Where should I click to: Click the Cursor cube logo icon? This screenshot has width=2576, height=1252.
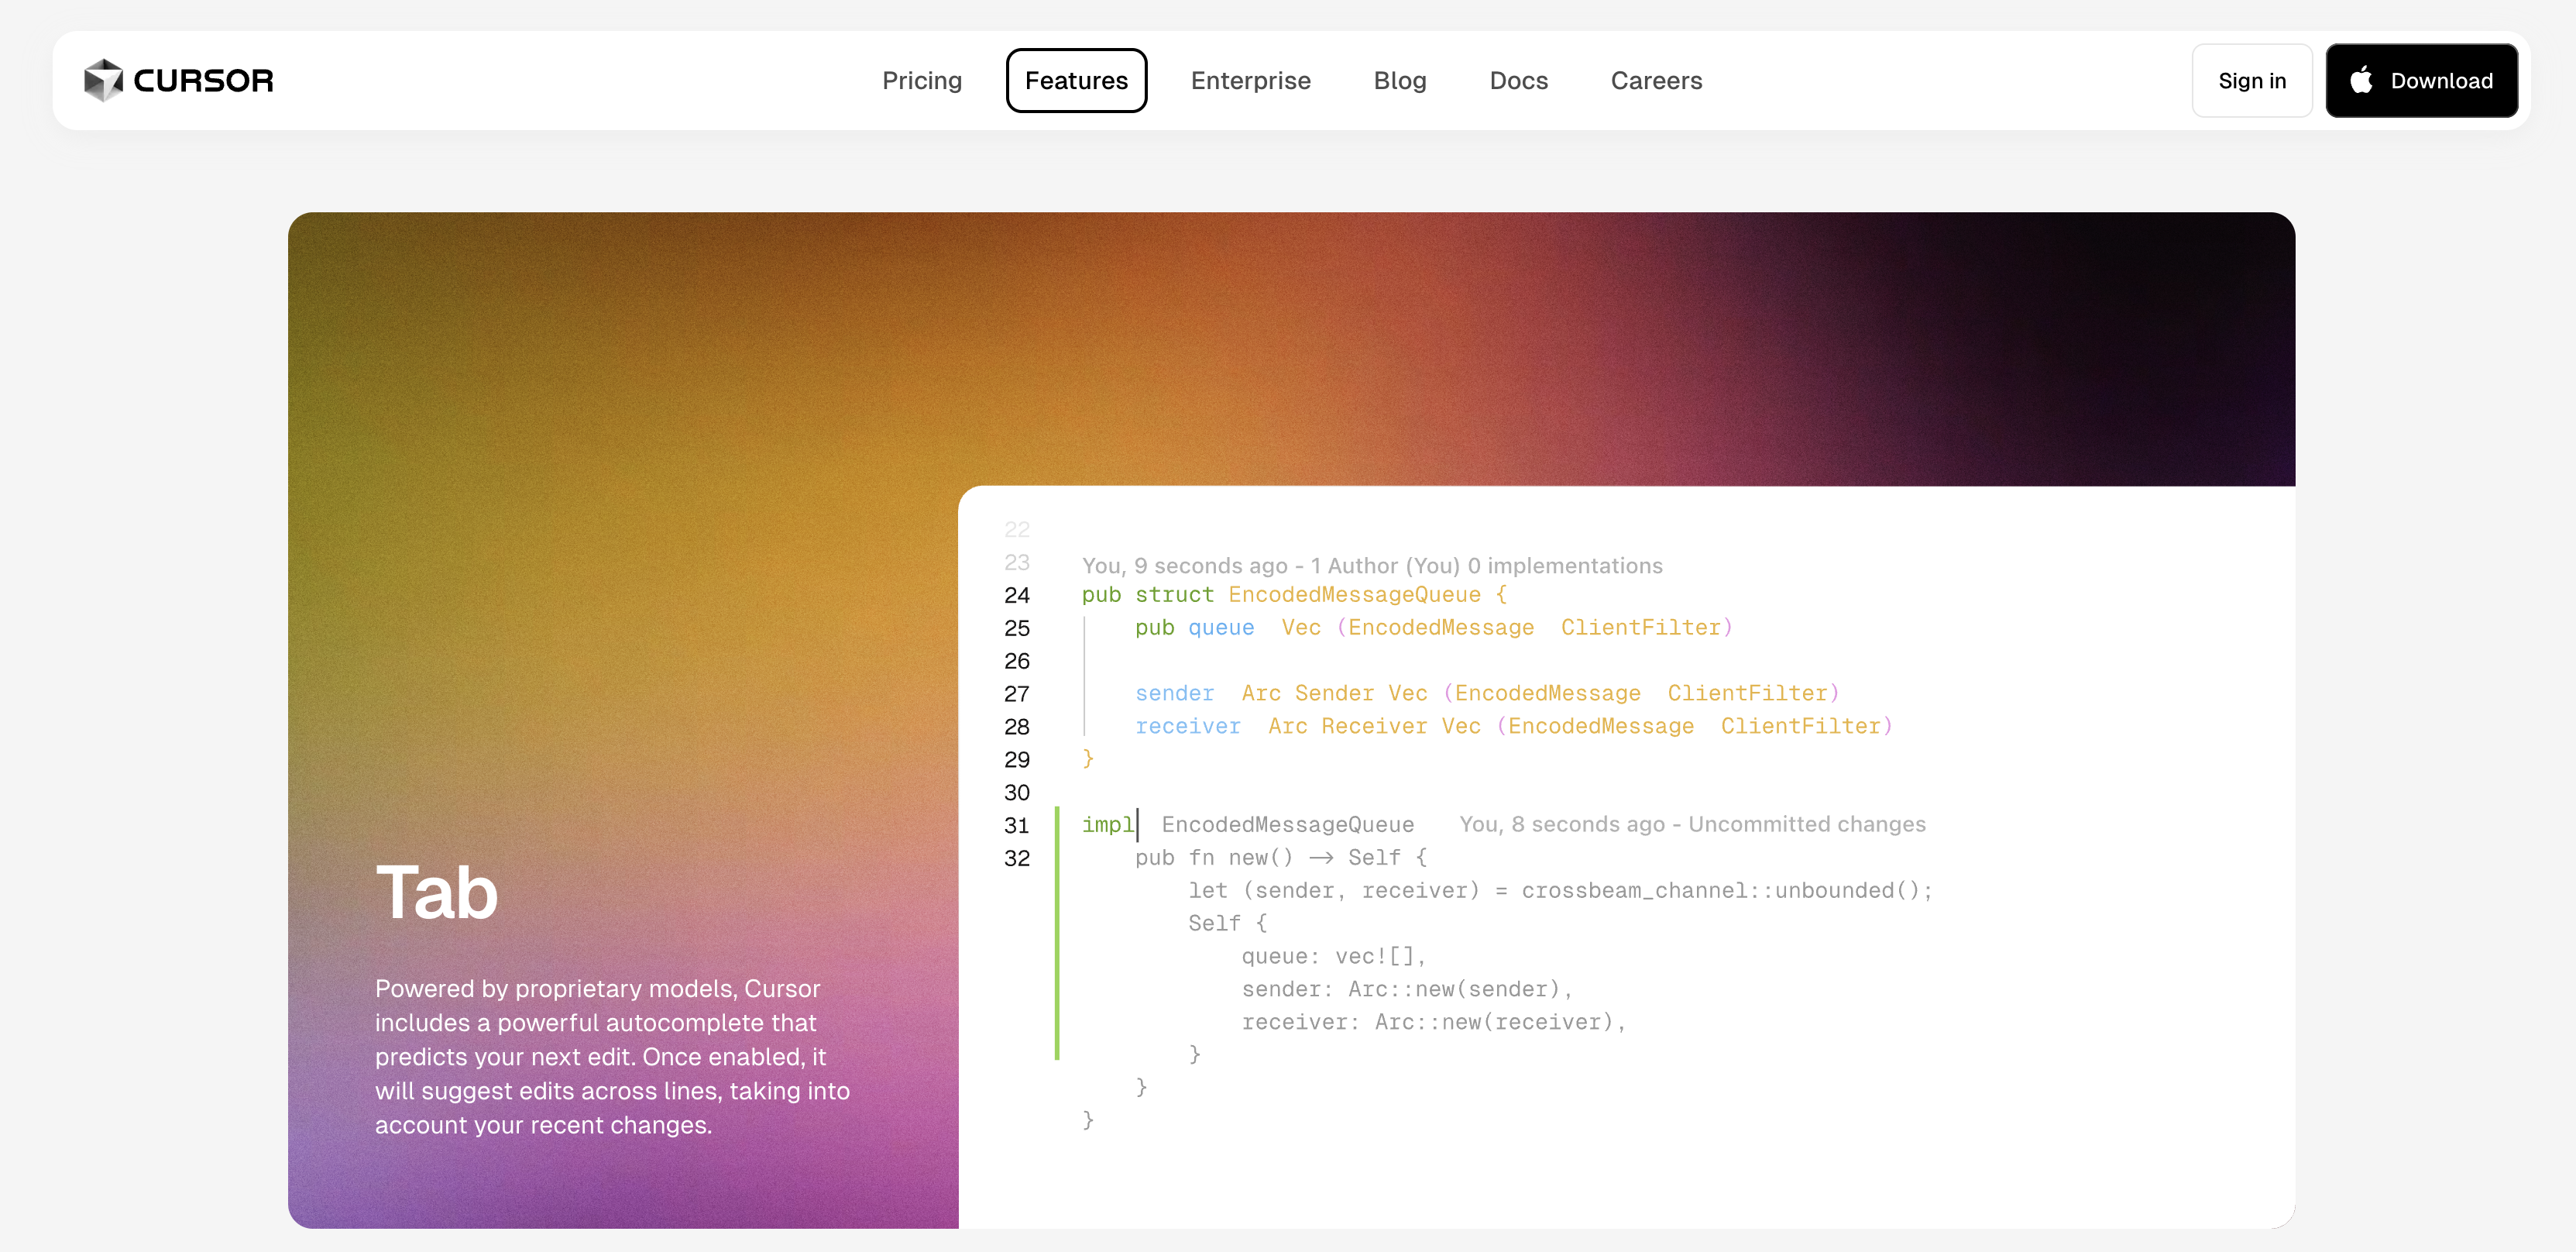pos(103,80)
